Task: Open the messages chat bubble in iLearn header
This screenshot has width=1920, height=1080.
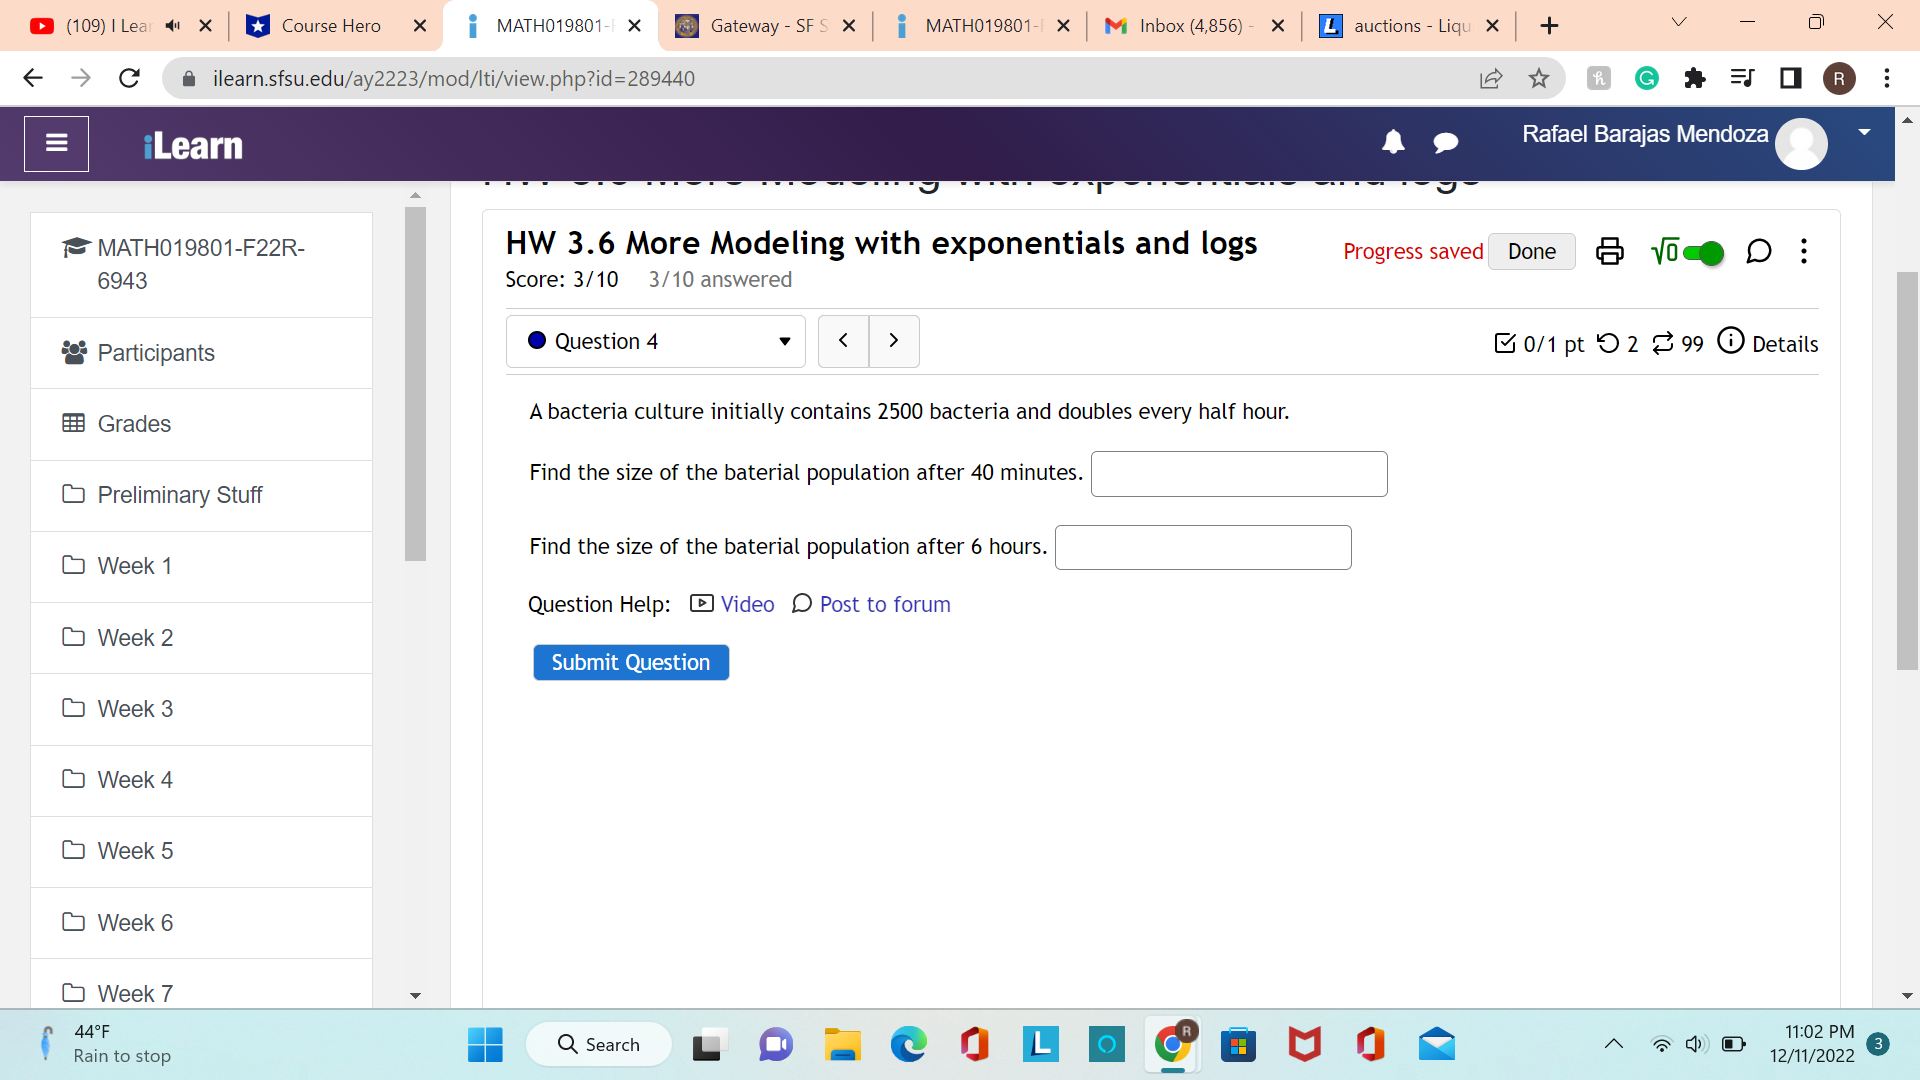Action: (x=1445, y=143)
